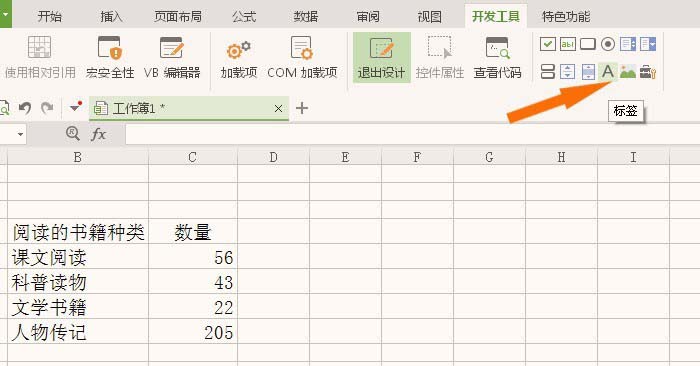Screen dimensions: 700x366
Task: Select column H header
Action: [x=561, y=157]
